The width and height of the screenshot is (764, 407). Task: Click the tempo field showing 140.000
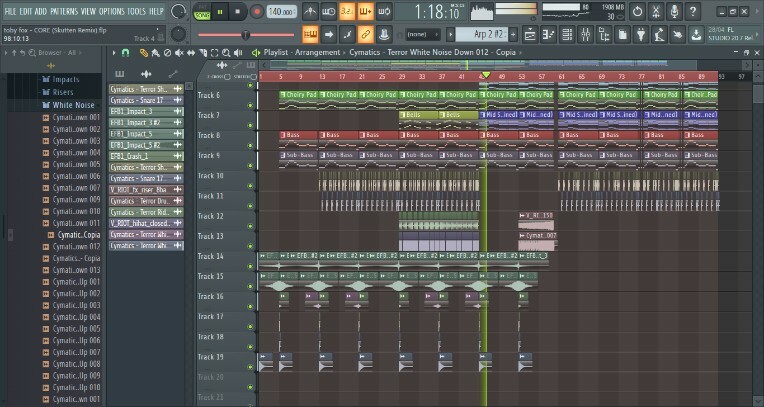pyautogui.click(x=282, y=12)
